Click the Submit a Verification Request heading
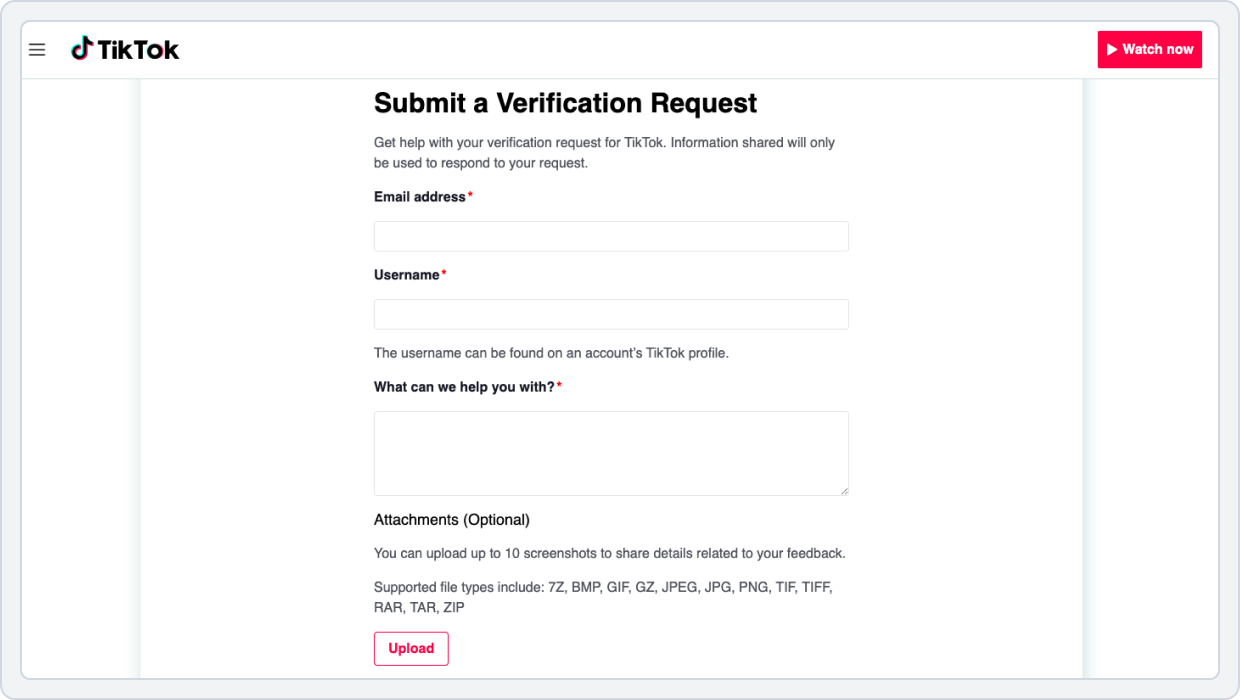 [565, 103]
